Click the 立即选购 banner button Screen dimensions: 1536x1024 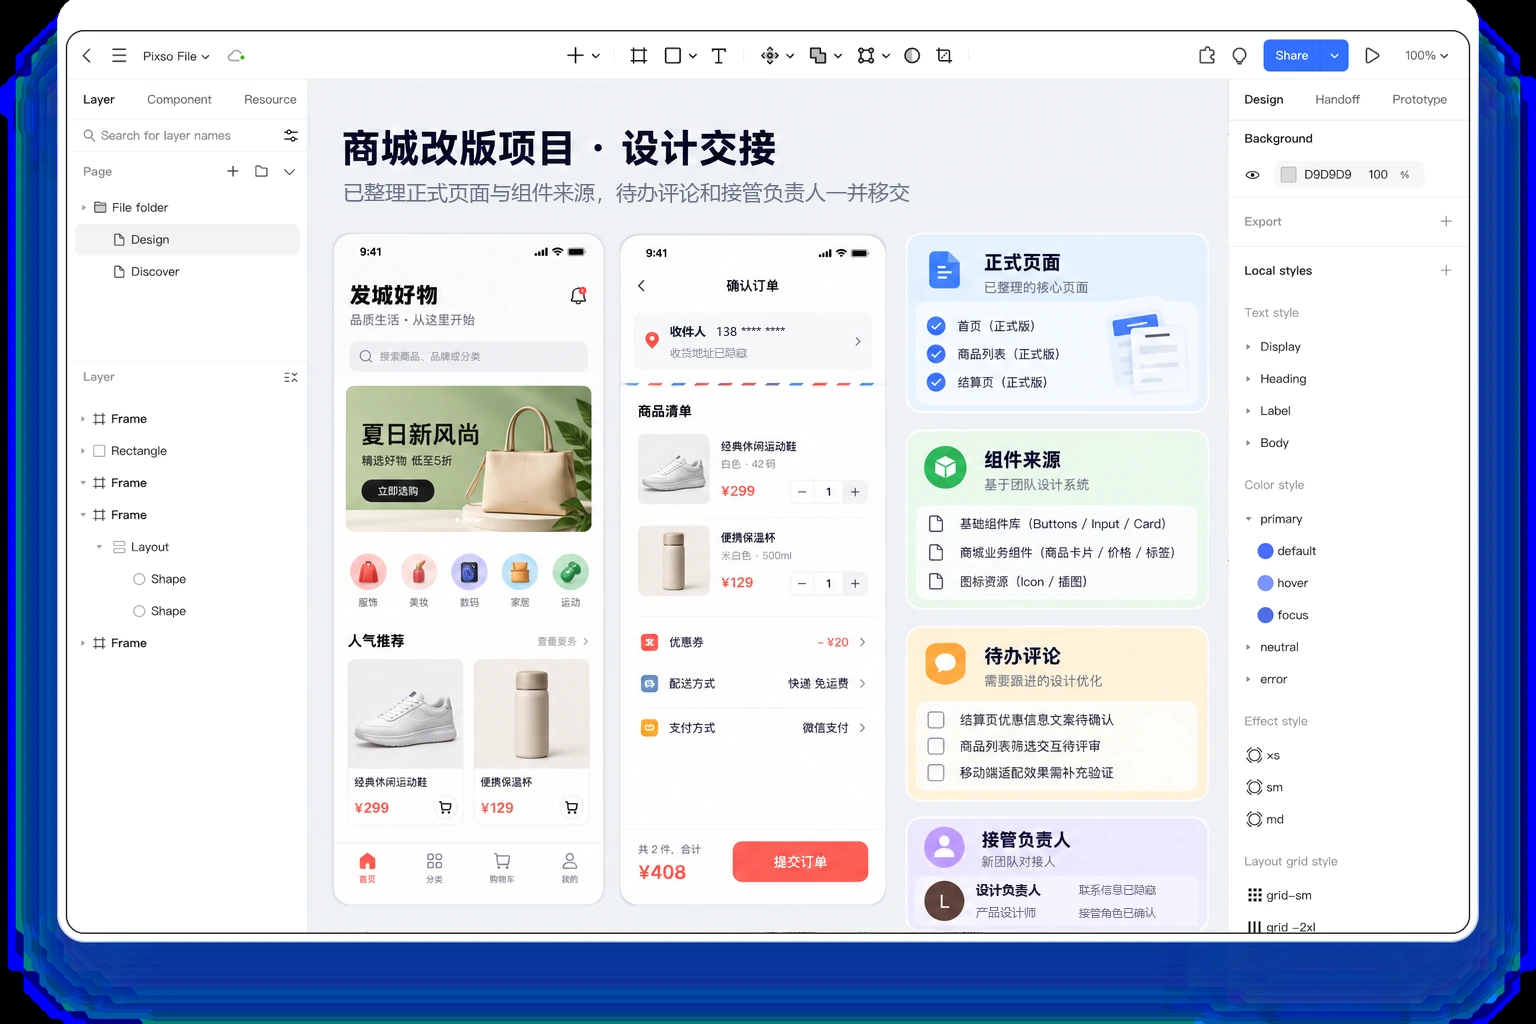398,491
